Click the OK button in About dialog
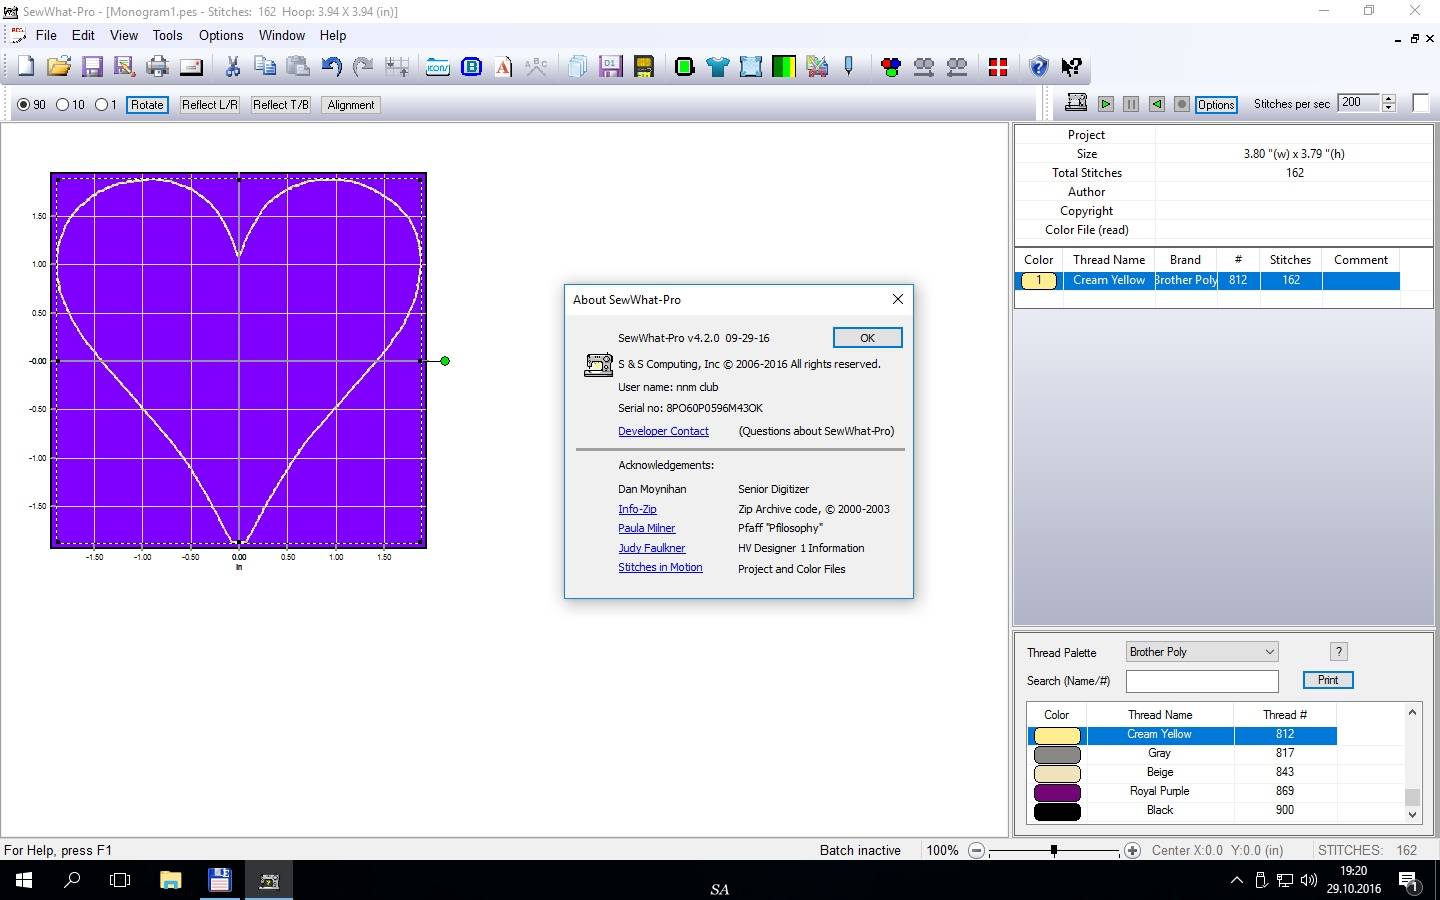Viewport: 1440px width, 900px height. click(867, 338)
